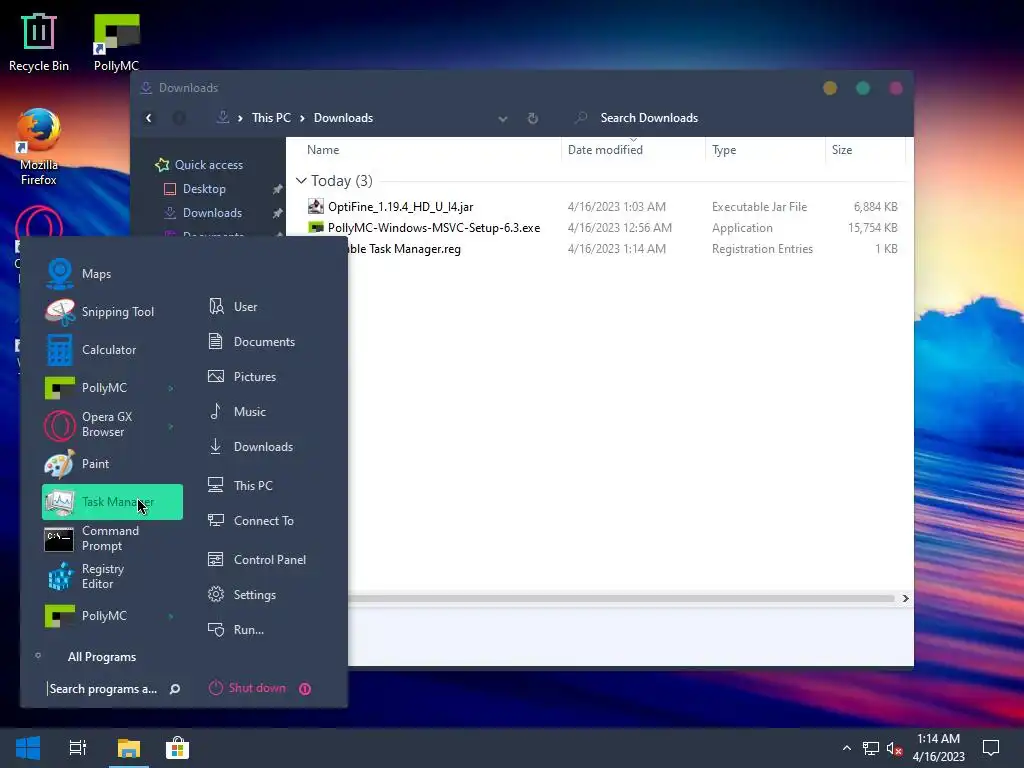Image resolution: width=1024 pixels, height=768 pixels.
Task: Open File Explorer on the taskbar
Action: click(x=129, y=748)
